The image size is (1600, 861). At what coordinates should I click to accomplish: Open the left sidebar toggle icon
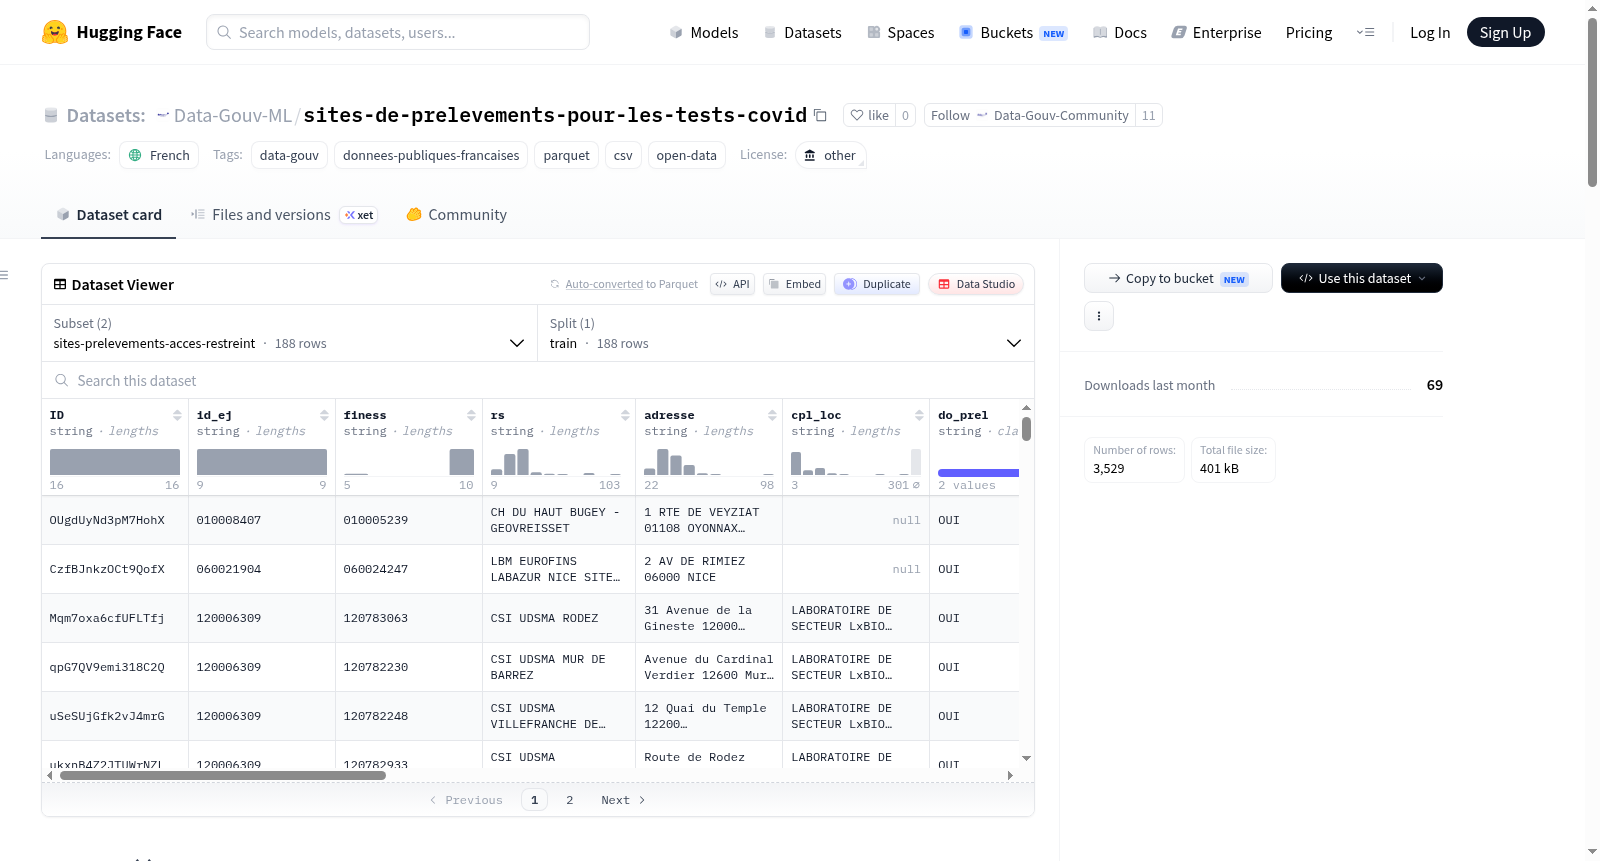(x=4, y=275)
